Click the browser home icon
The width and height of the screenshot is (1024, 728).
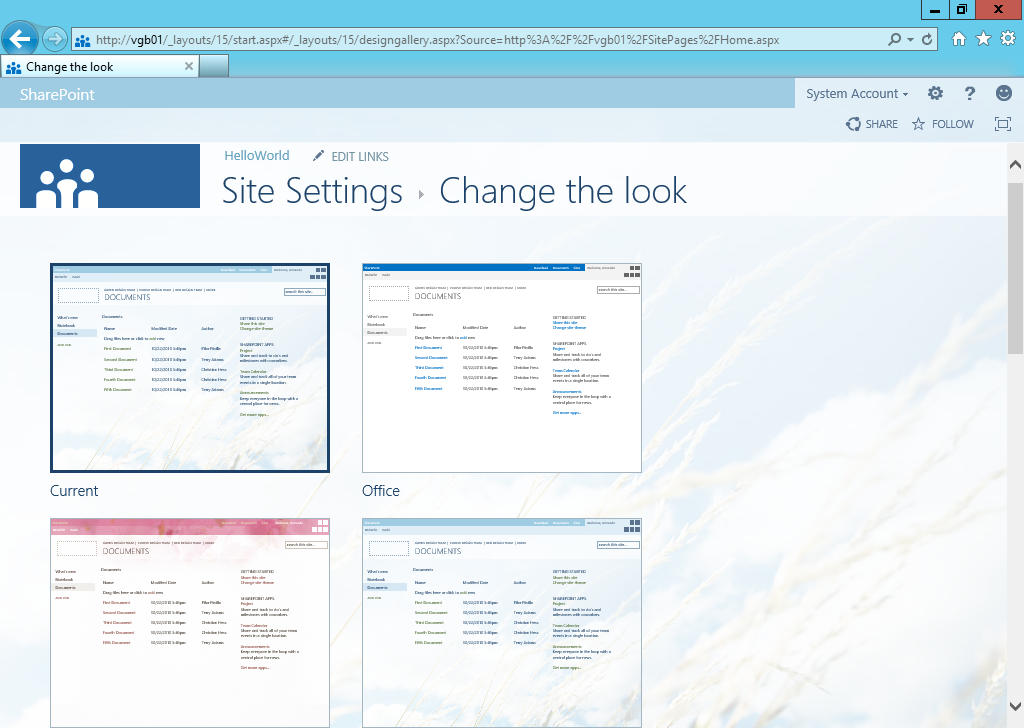957,39
